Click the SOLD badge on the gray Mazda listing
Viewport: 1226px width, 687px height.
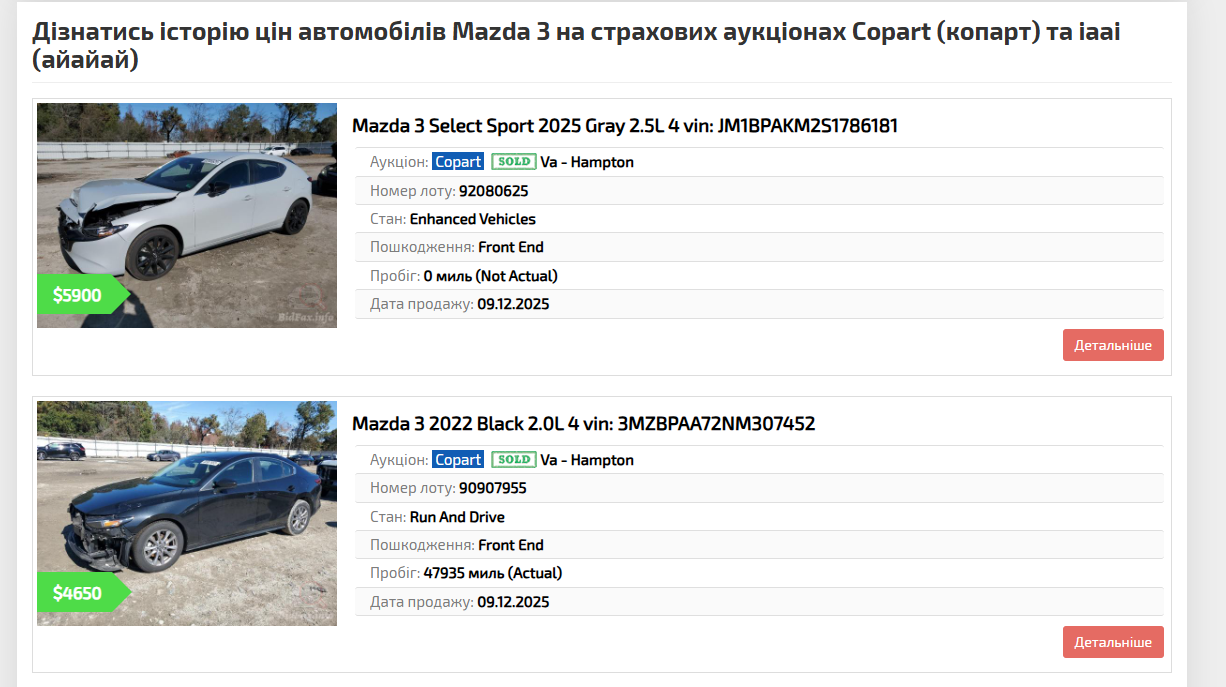point(514,162)
